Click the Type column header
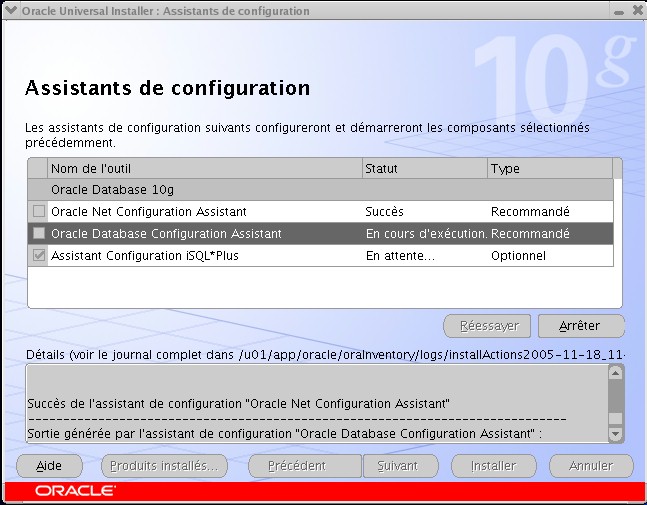The image size is (647, 505). click(550, 168)
